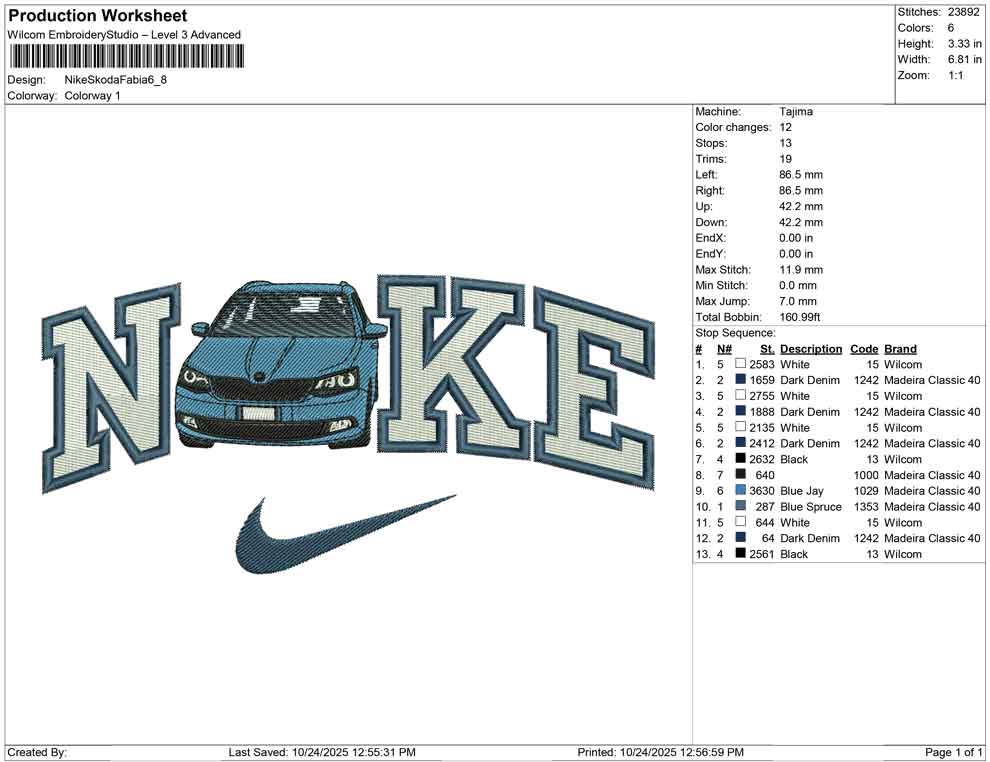The image size is (990, 762).
Task: Click the Max Stitch value '11.9 mm'
Action: (x=801, y=270)
